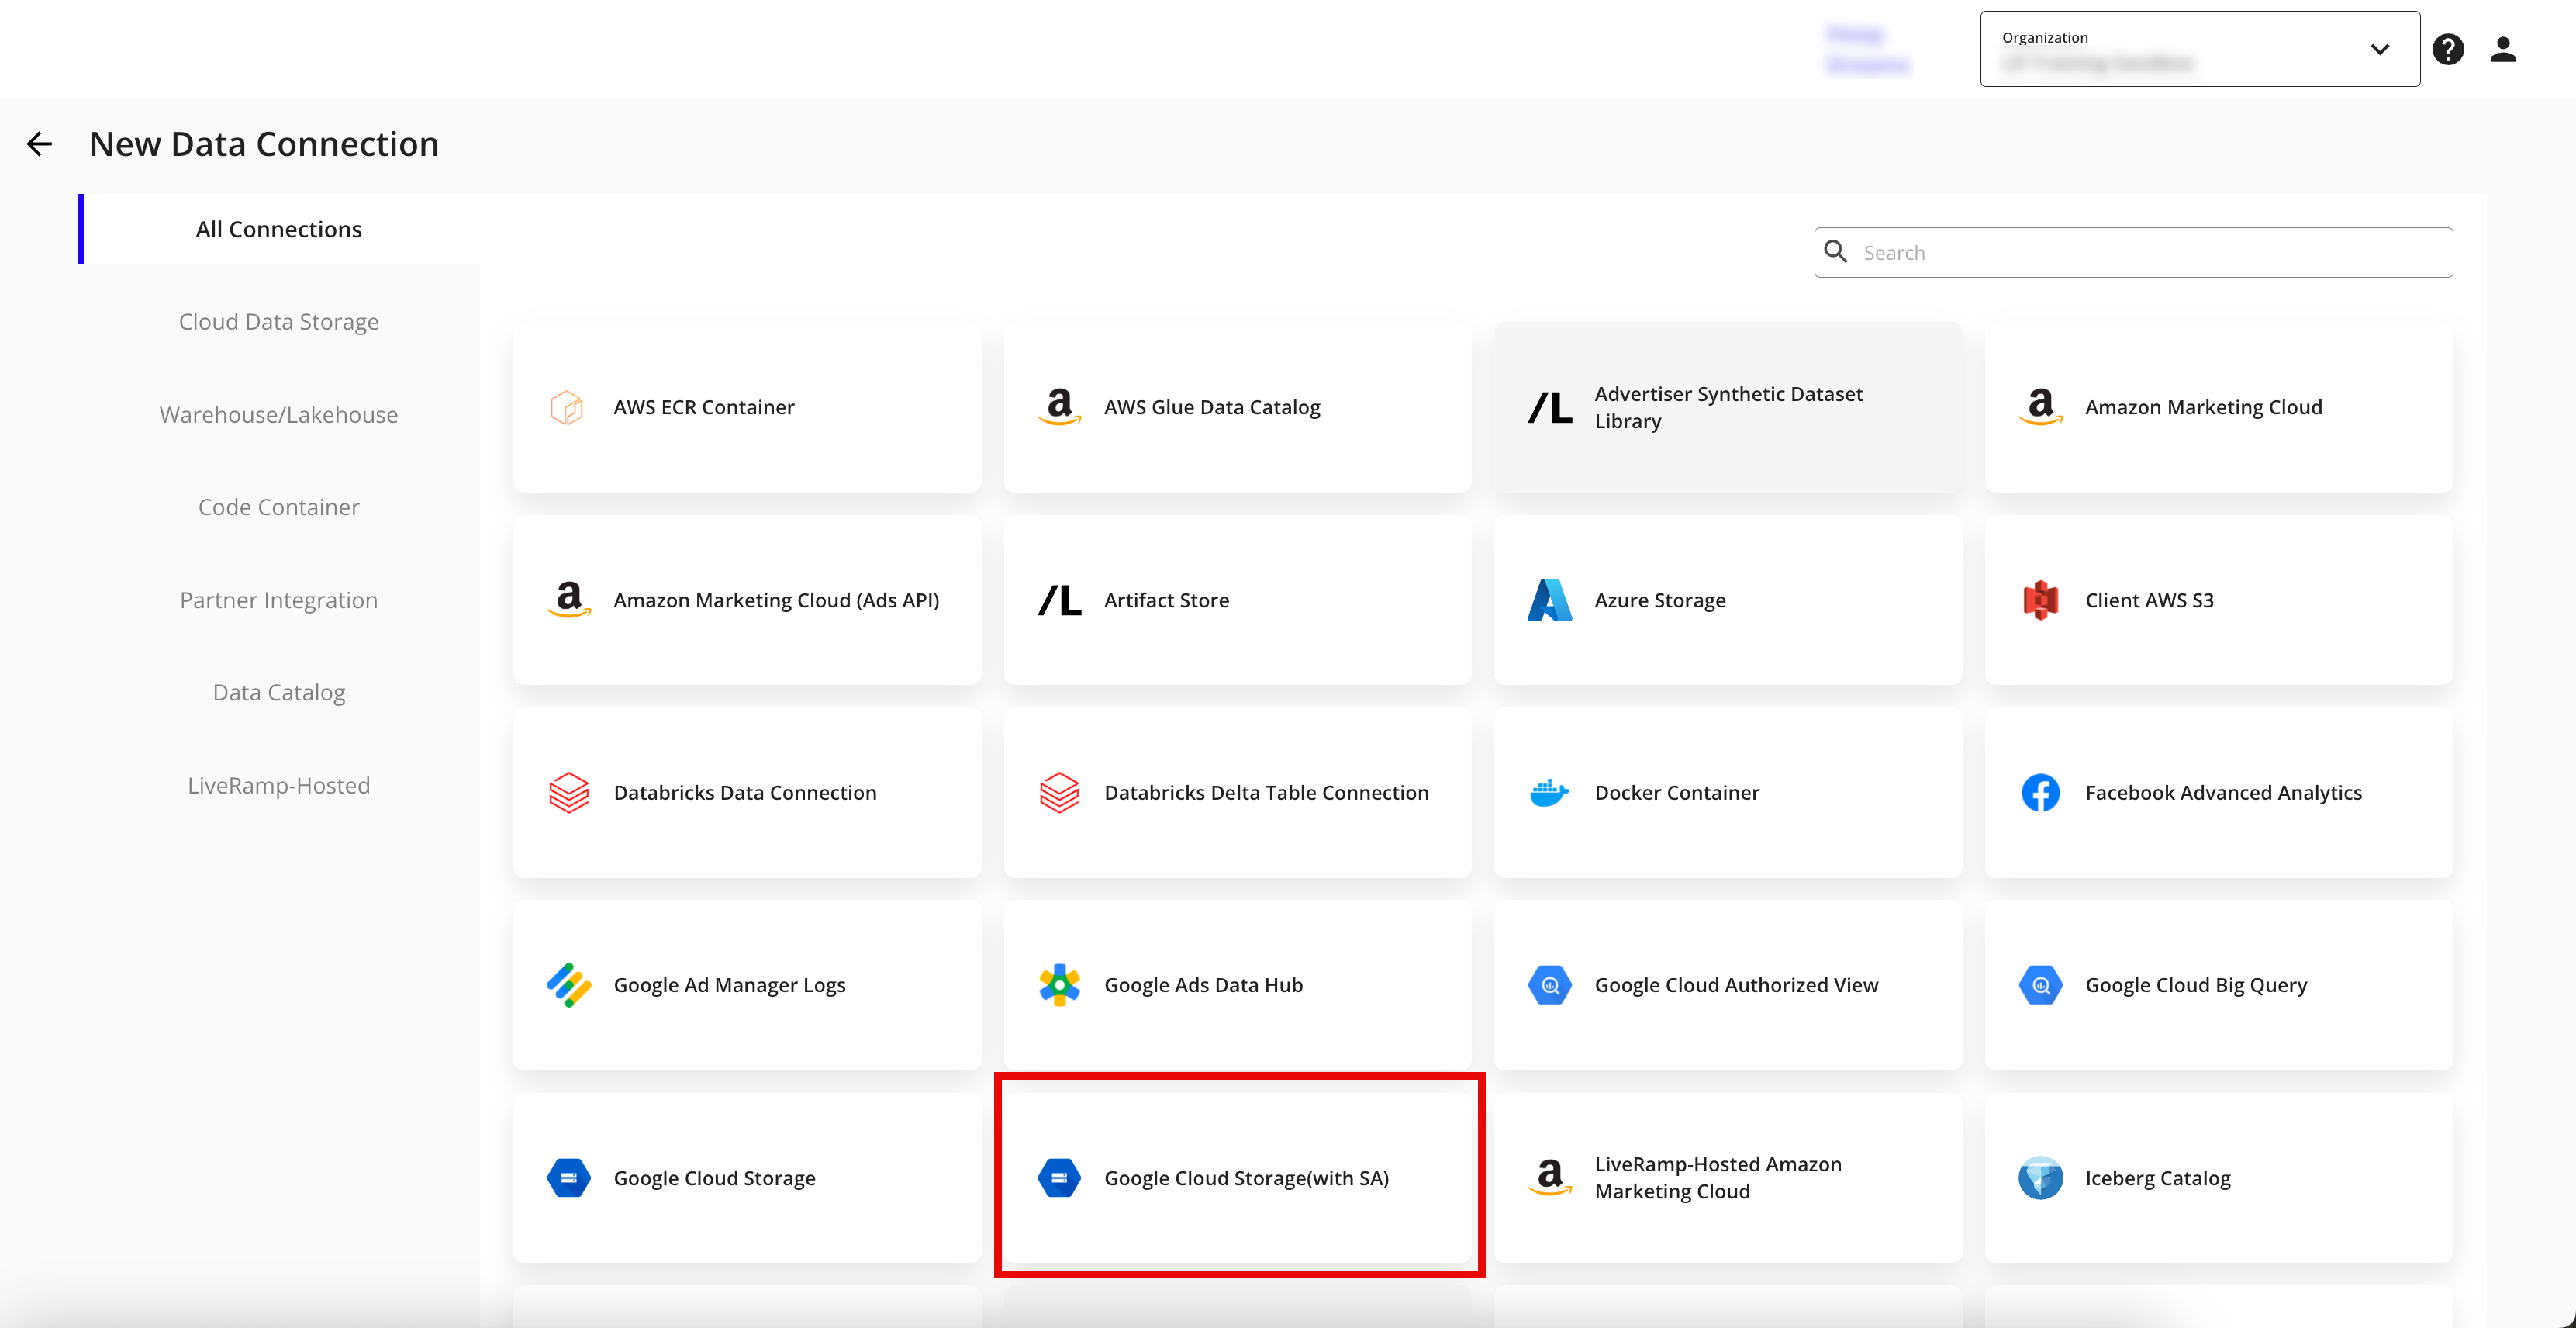Select the Cloud Data Storage category tab
The width and height of the screenshot is (2576, 1328).
click(278, 322)
